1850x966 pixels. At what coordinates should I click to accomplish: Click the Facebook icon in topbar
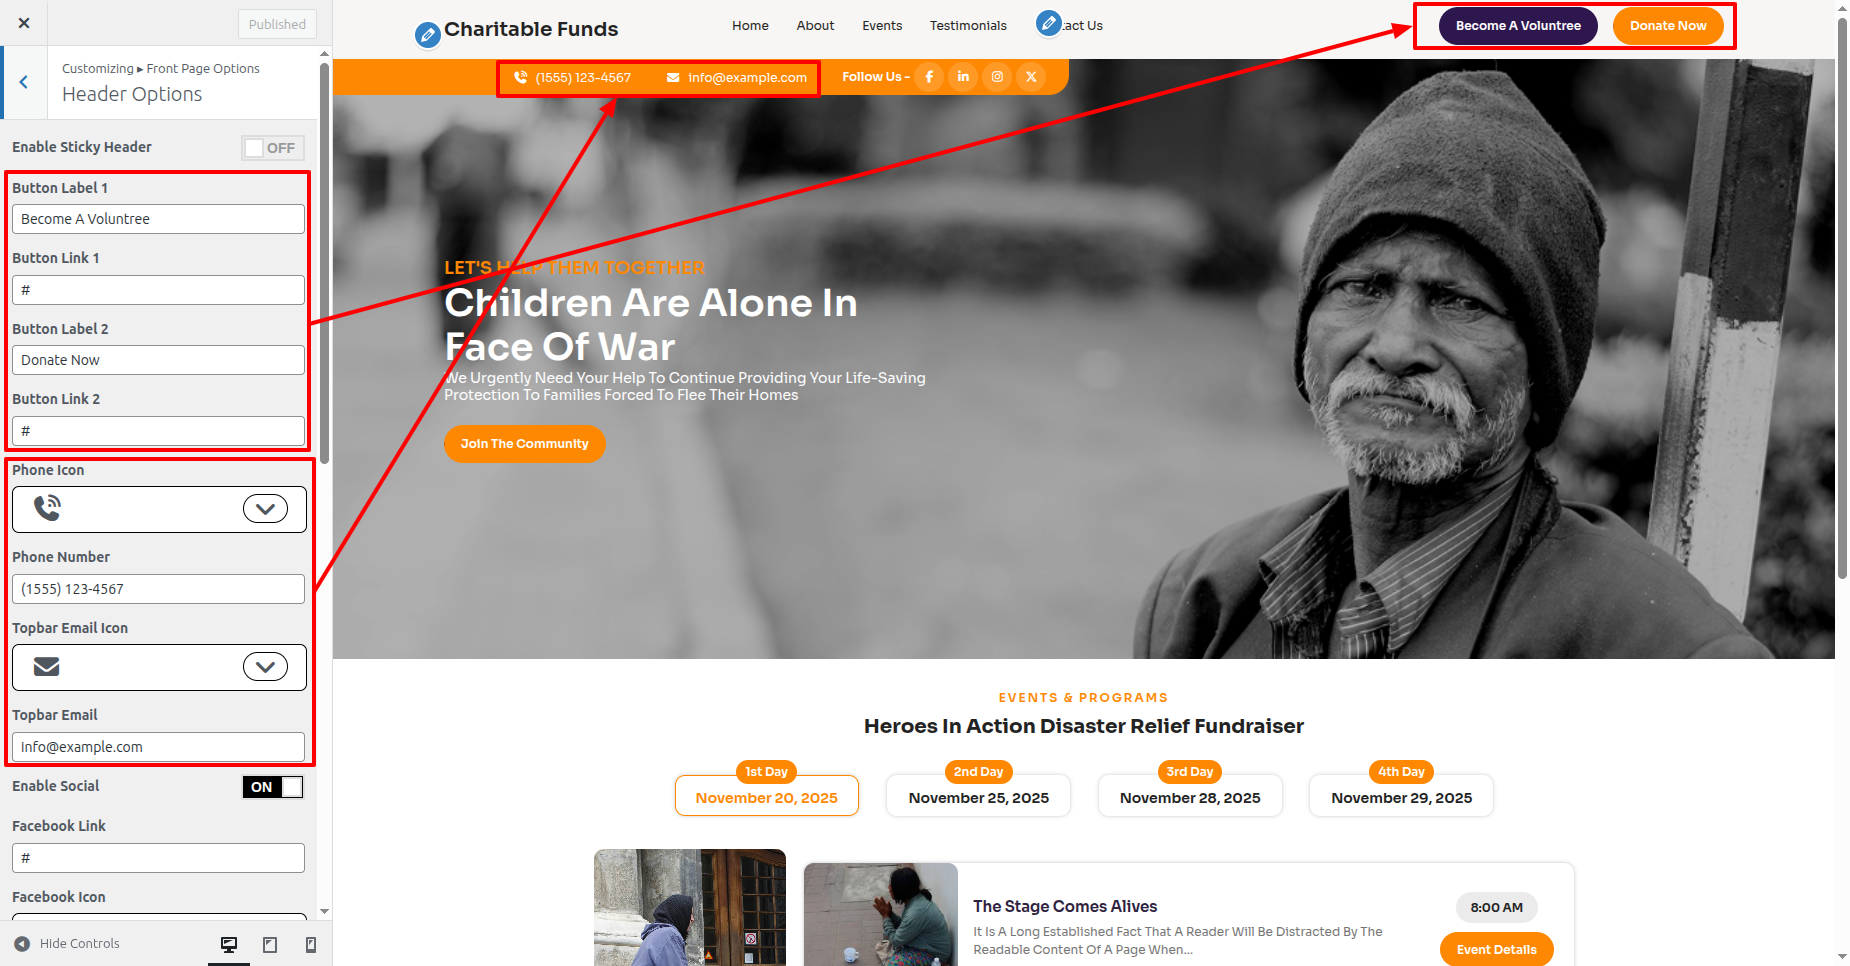tap(929, 77)
